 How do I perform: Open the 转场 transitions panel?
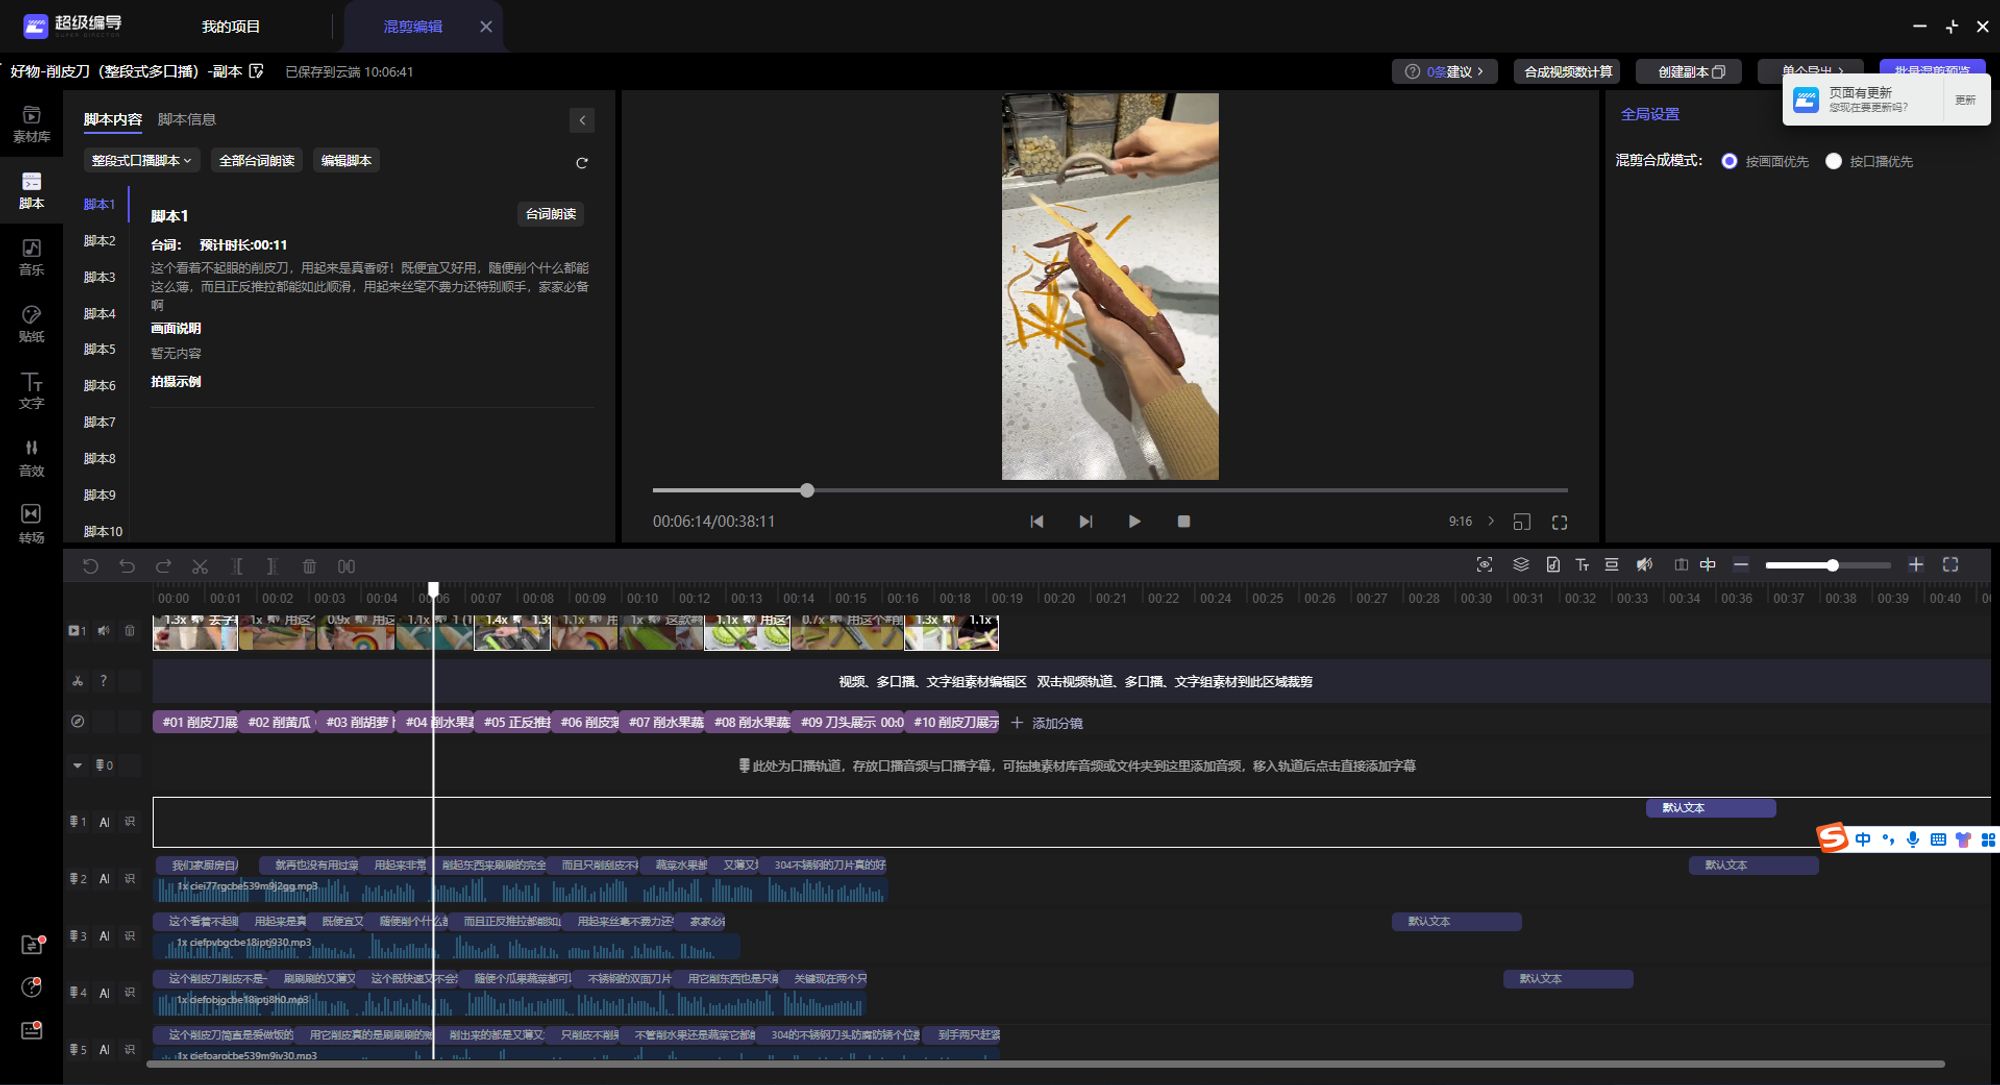[x=31, y=524]
